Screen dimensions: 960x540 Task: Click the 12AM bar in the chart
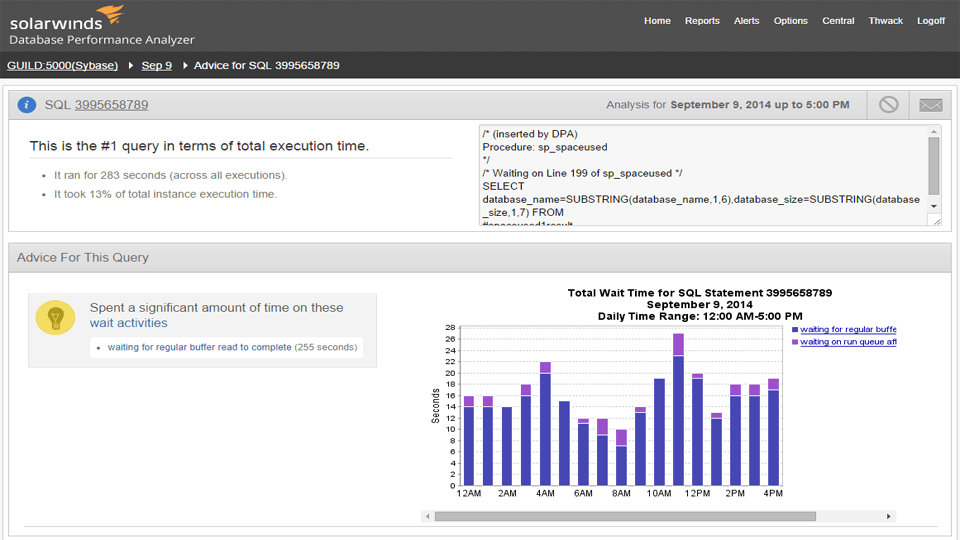click(469, 441)
